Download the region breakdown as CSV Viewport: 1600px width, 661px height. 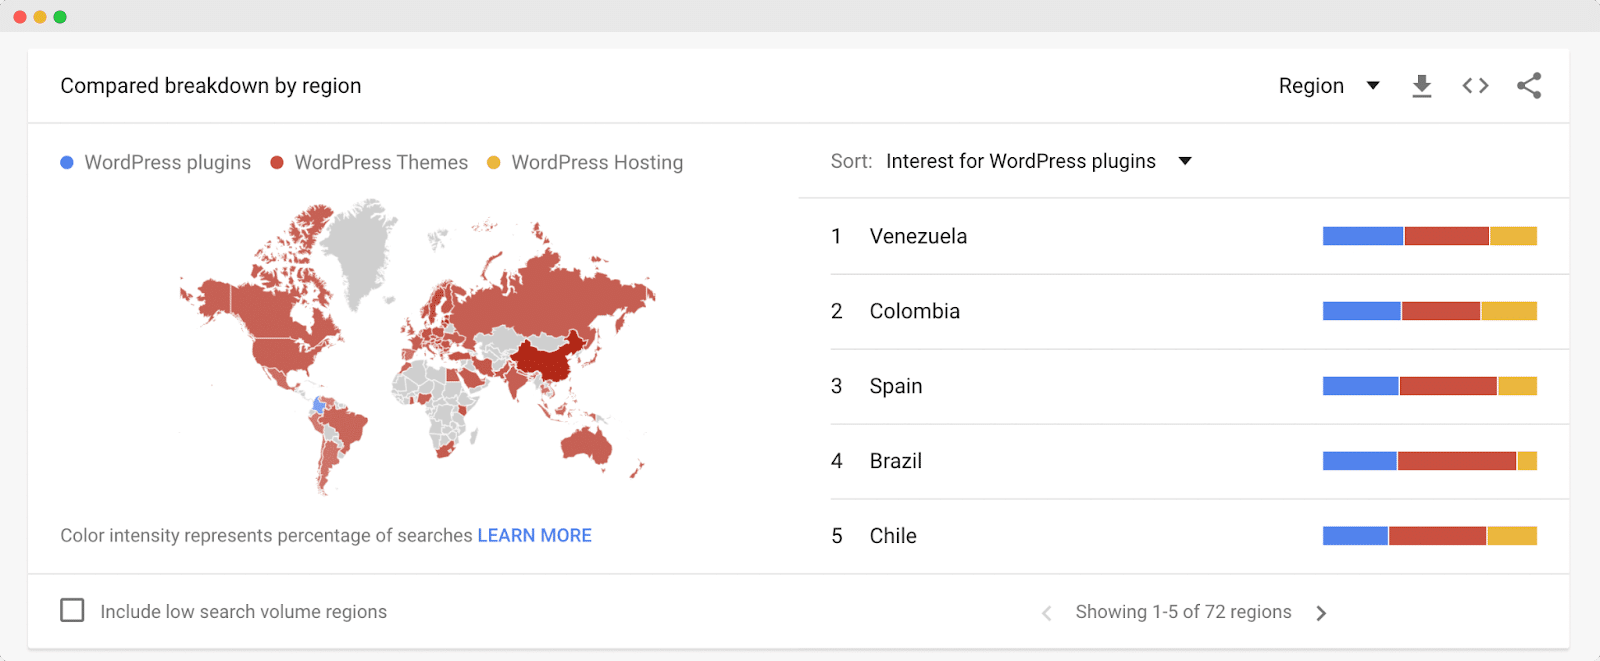point(1421,86)
